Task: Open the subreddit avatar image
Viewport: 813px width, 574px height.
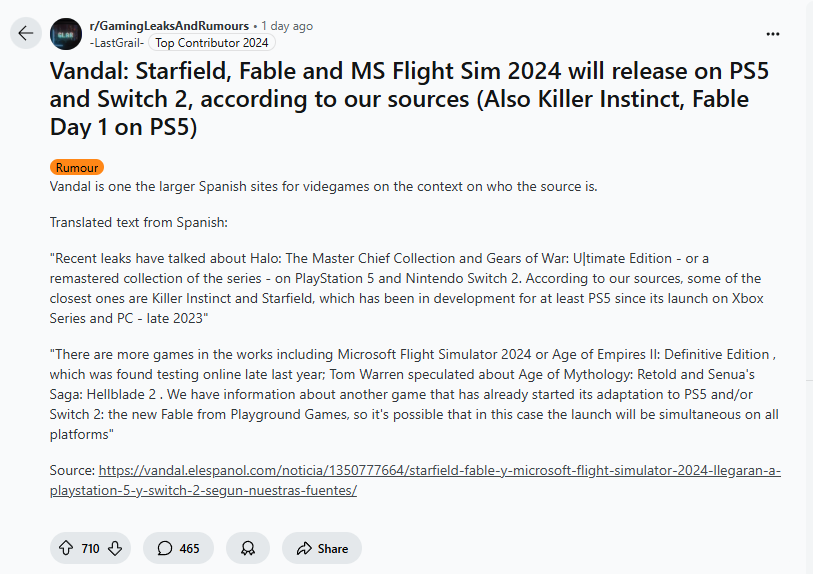Action: (x=66, y=33)
